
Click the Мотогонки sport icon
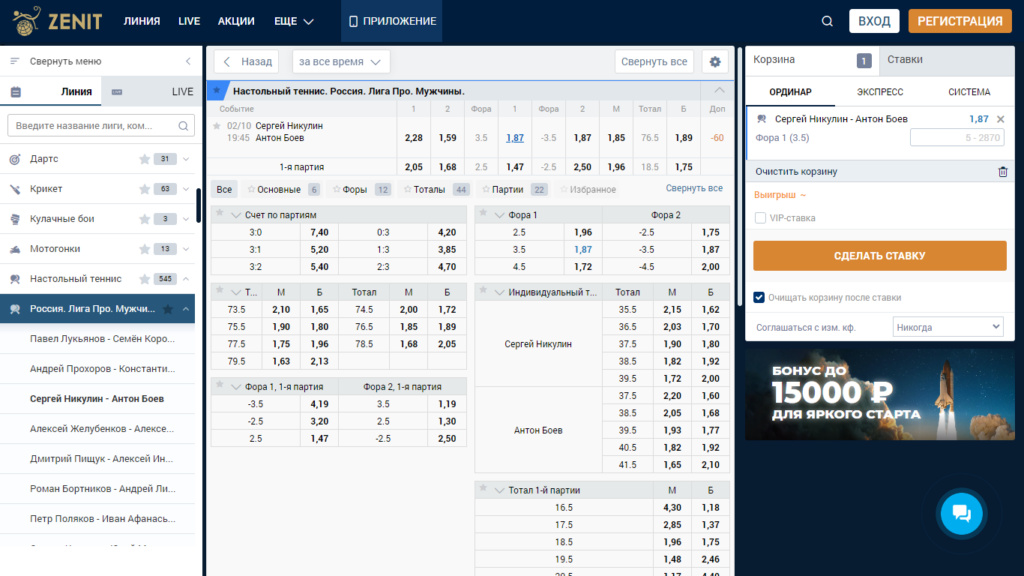15,249
